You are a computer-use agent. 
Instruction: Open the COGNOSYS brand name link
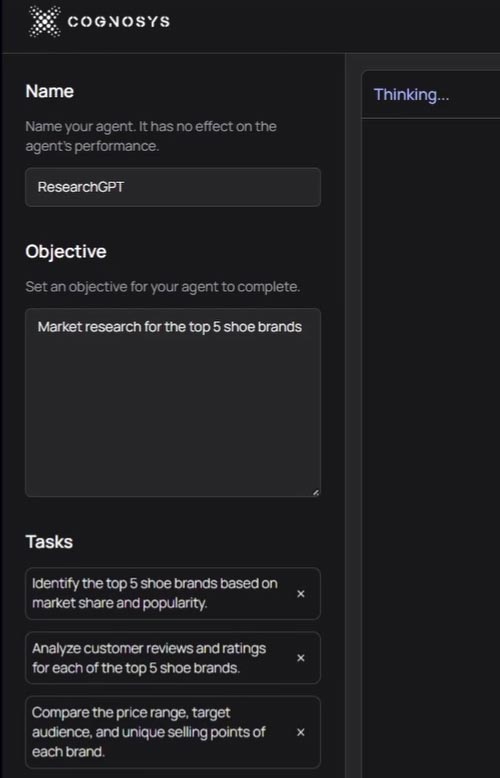coord(119,22)
